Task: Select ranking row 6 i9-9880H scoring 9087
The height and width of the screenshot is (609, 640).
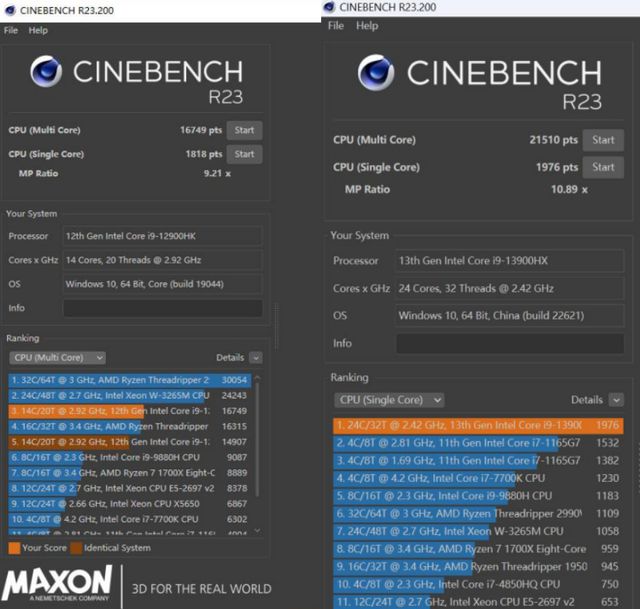Action: [130, 458]
